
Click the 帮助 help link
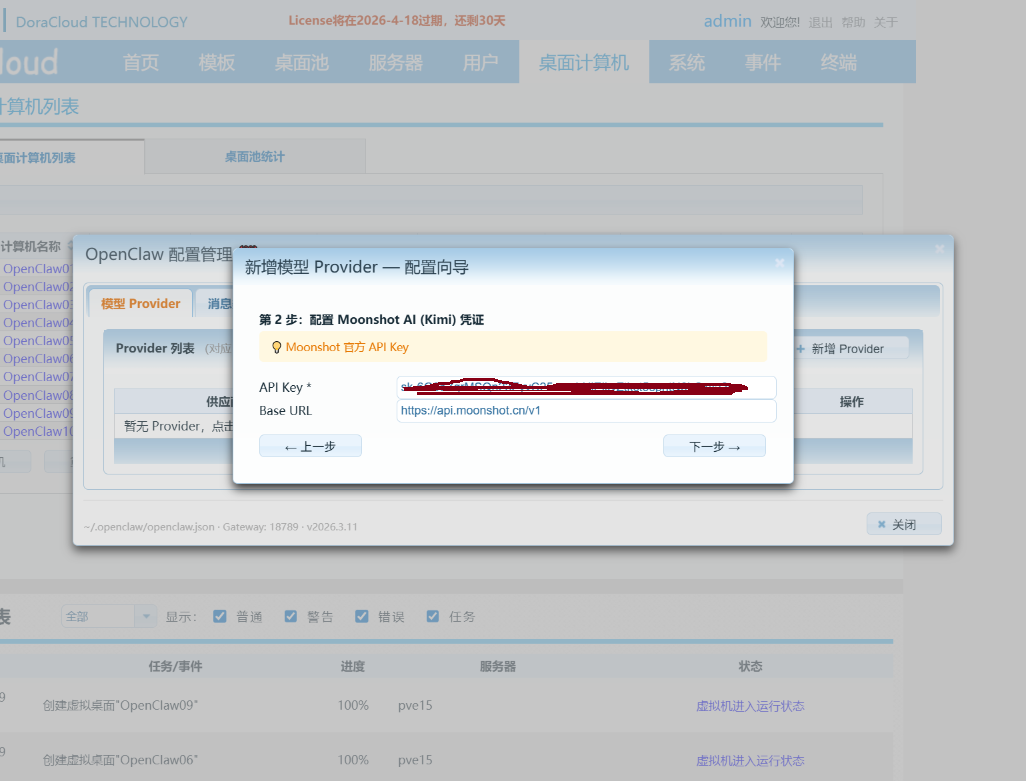853,22
